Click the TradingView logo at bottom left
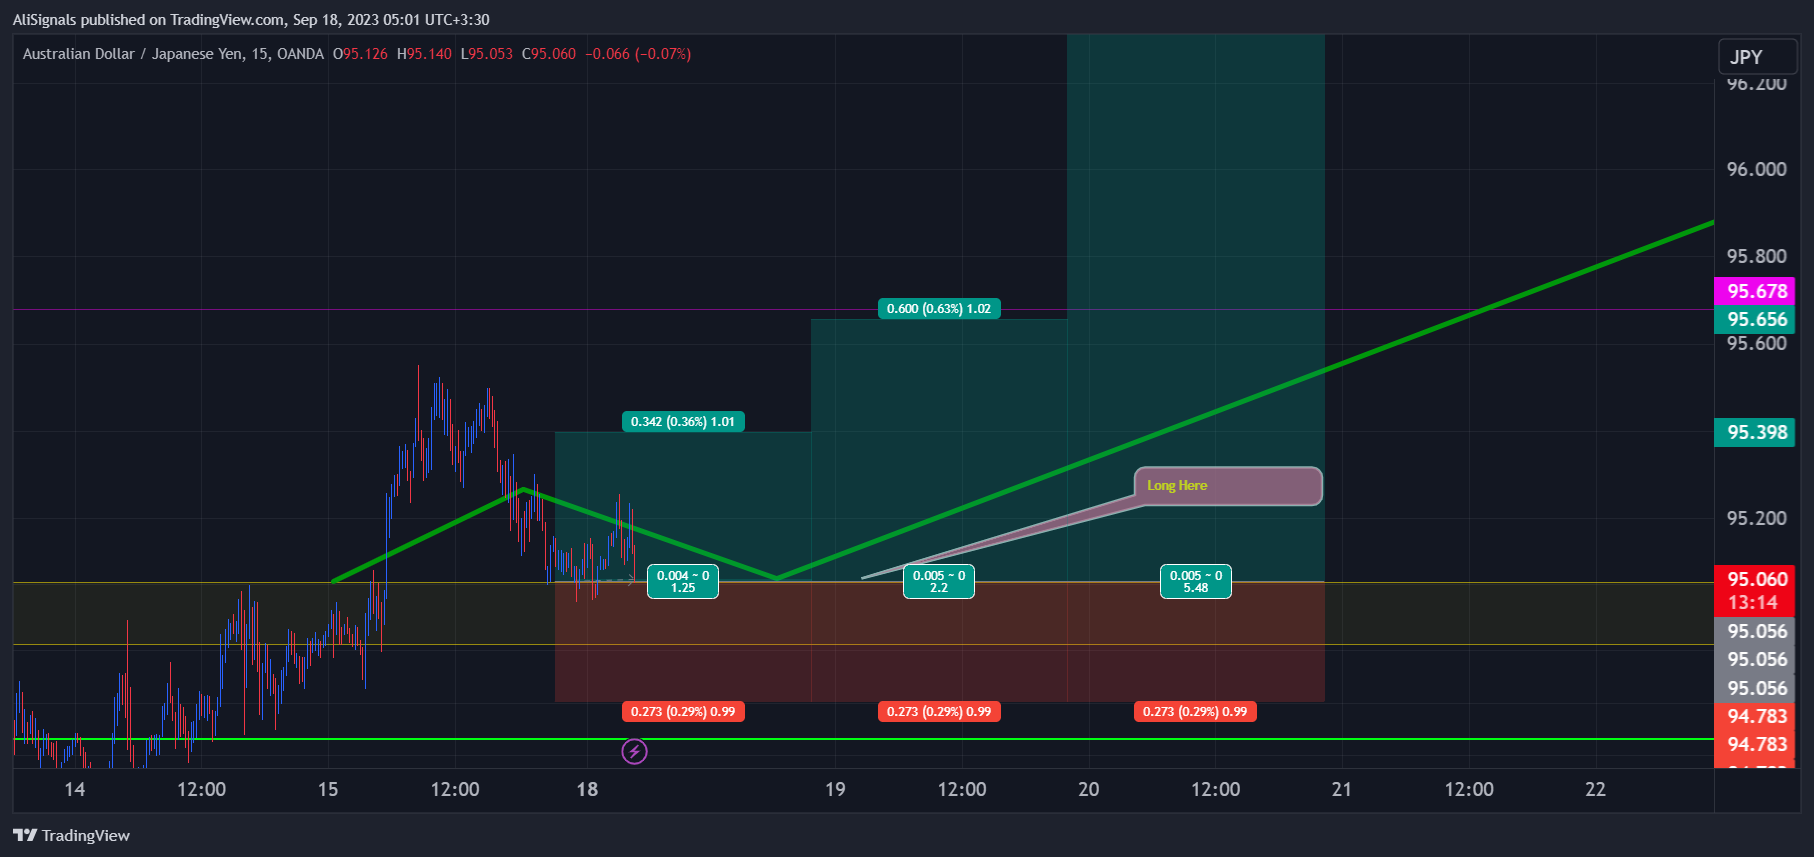This screenshot has width=1814, height=857. pyautogui.click(x=71, y=835)
